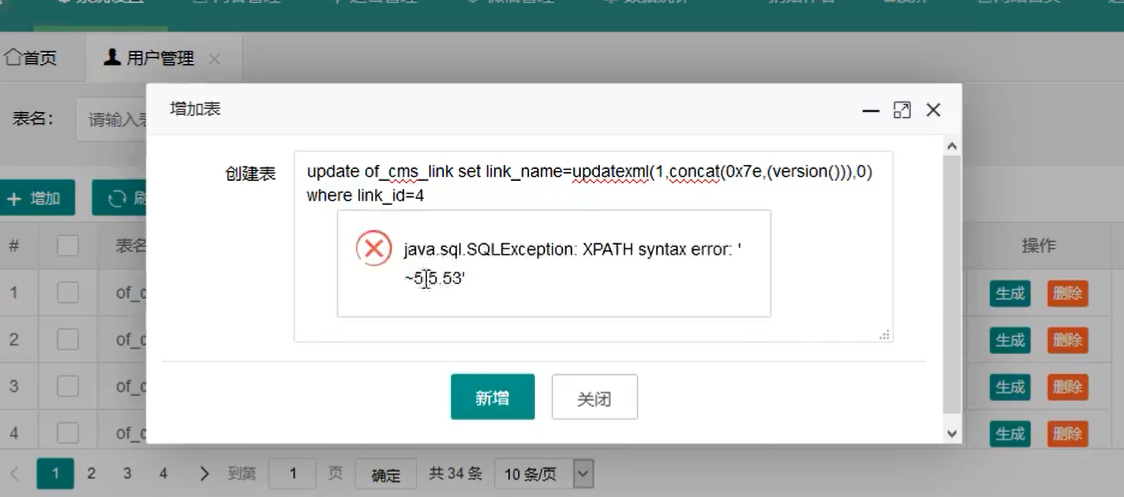
Task: Close the 增加表 dialog with X
Action: click(933, 110)
